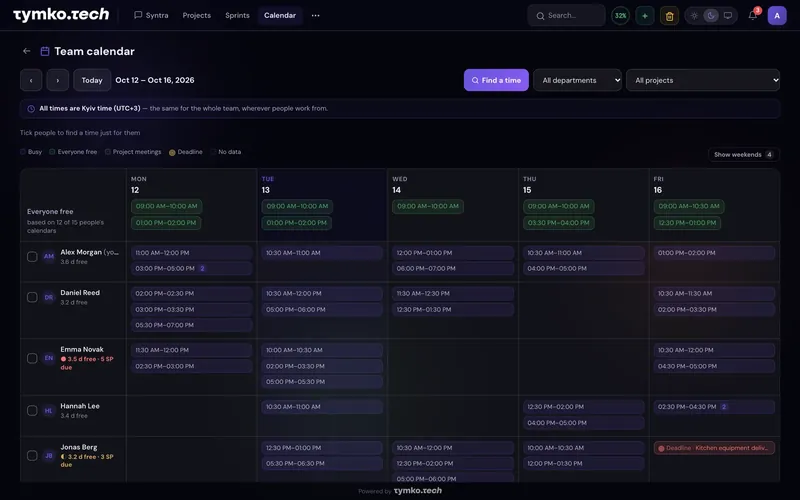Viewport: 800px width, 500px height.
Task: Open Daniel Reed's Monday 05:30 PM–07:00 PM block
Action: pyautogui.click(x=191, y=325)
